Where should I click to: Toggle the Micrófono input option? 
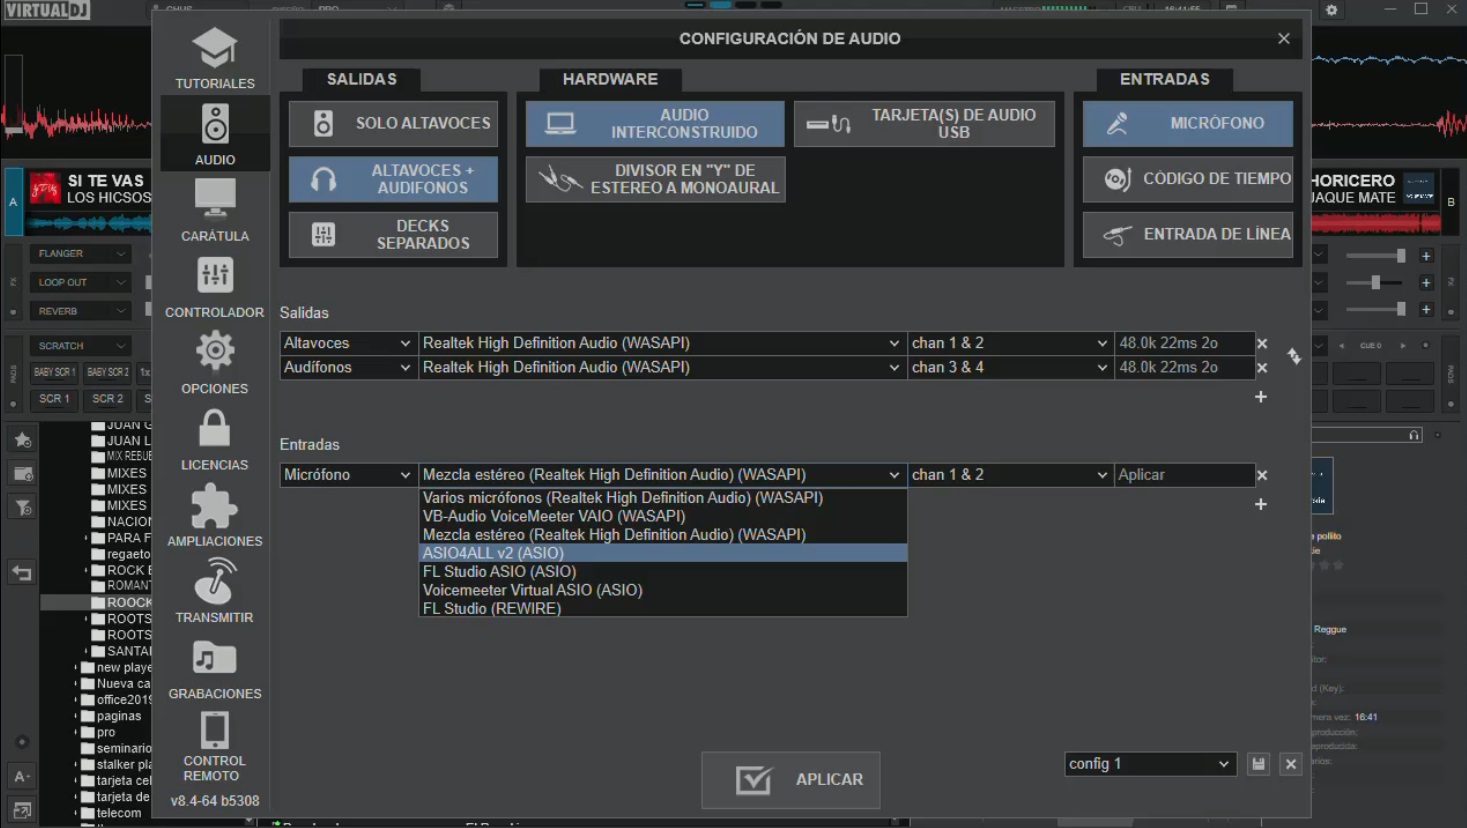click(1188, 123)
